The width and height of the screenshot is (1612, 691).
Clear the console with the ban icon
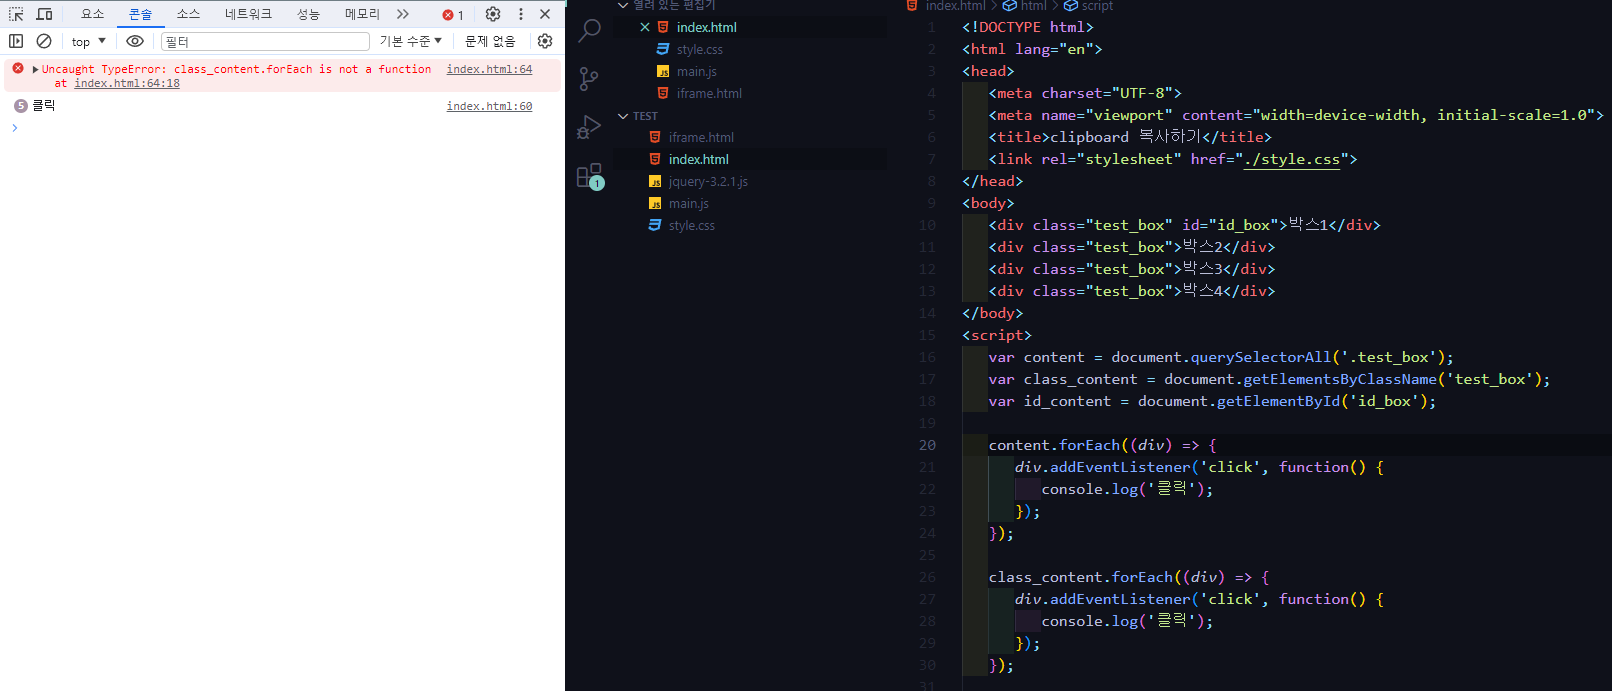coord(44,41)
